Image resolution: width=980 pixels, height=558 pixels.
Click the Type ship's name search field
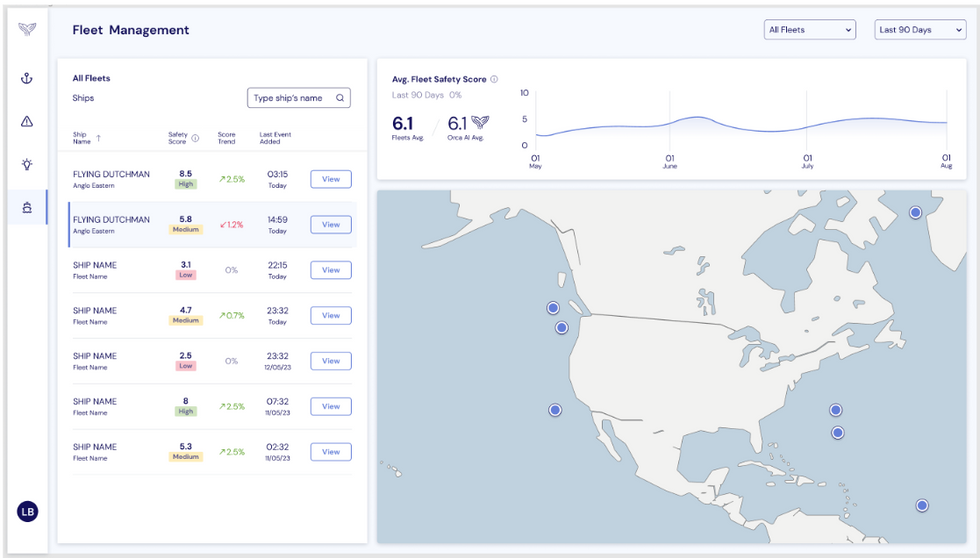click(290, 98)
